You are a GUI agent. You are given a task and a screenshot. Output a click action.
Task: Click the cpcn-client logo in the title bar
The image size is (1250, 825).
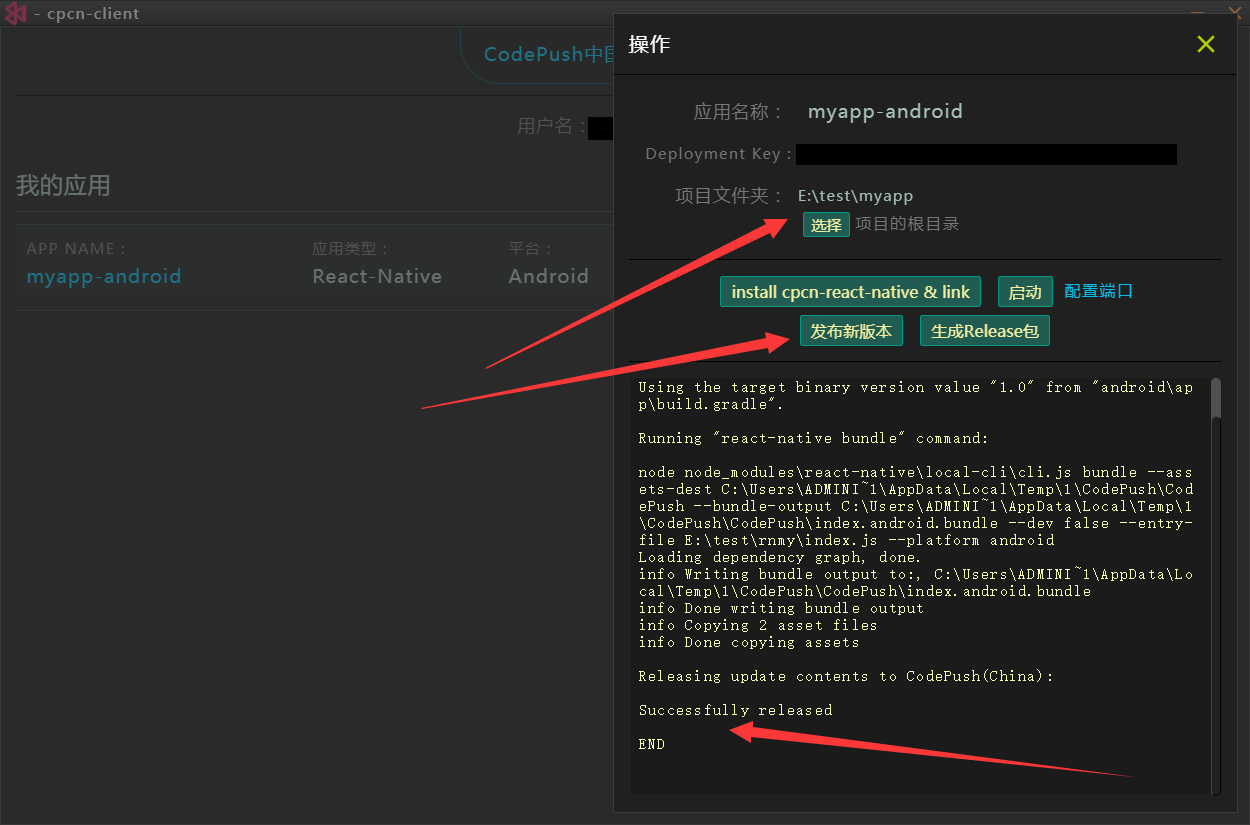[16, 13]
